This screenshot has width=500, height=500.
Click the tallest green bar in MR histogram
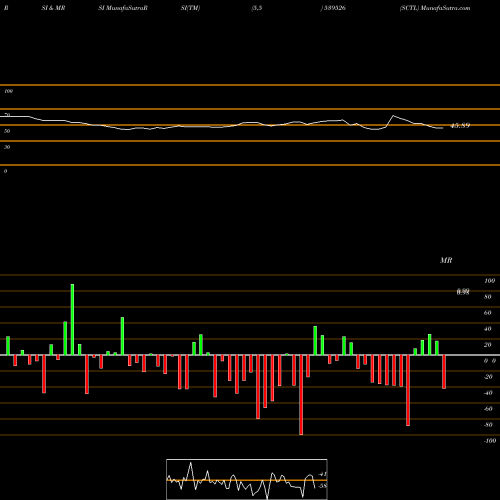[72, 320]
